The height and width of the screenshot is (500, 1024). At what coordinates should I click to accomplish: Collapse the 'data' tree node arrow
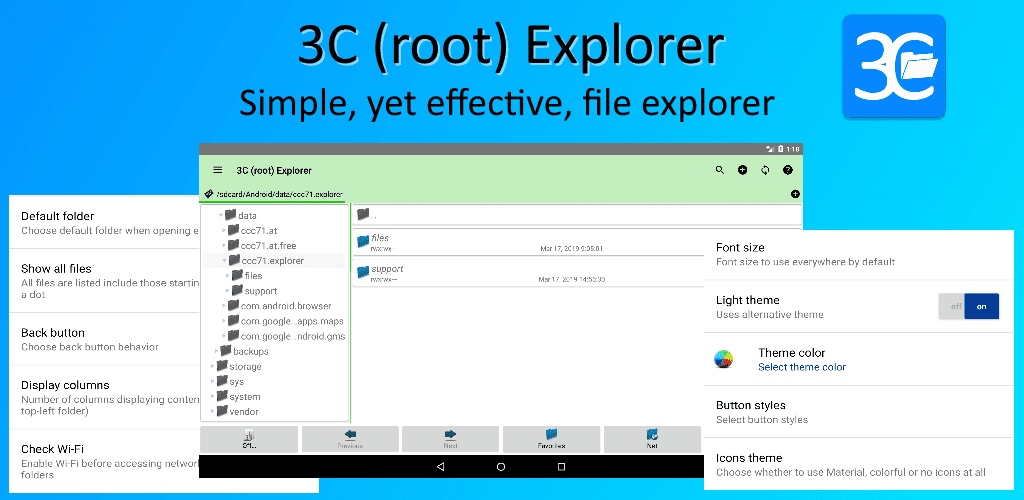tap(220, 215)
